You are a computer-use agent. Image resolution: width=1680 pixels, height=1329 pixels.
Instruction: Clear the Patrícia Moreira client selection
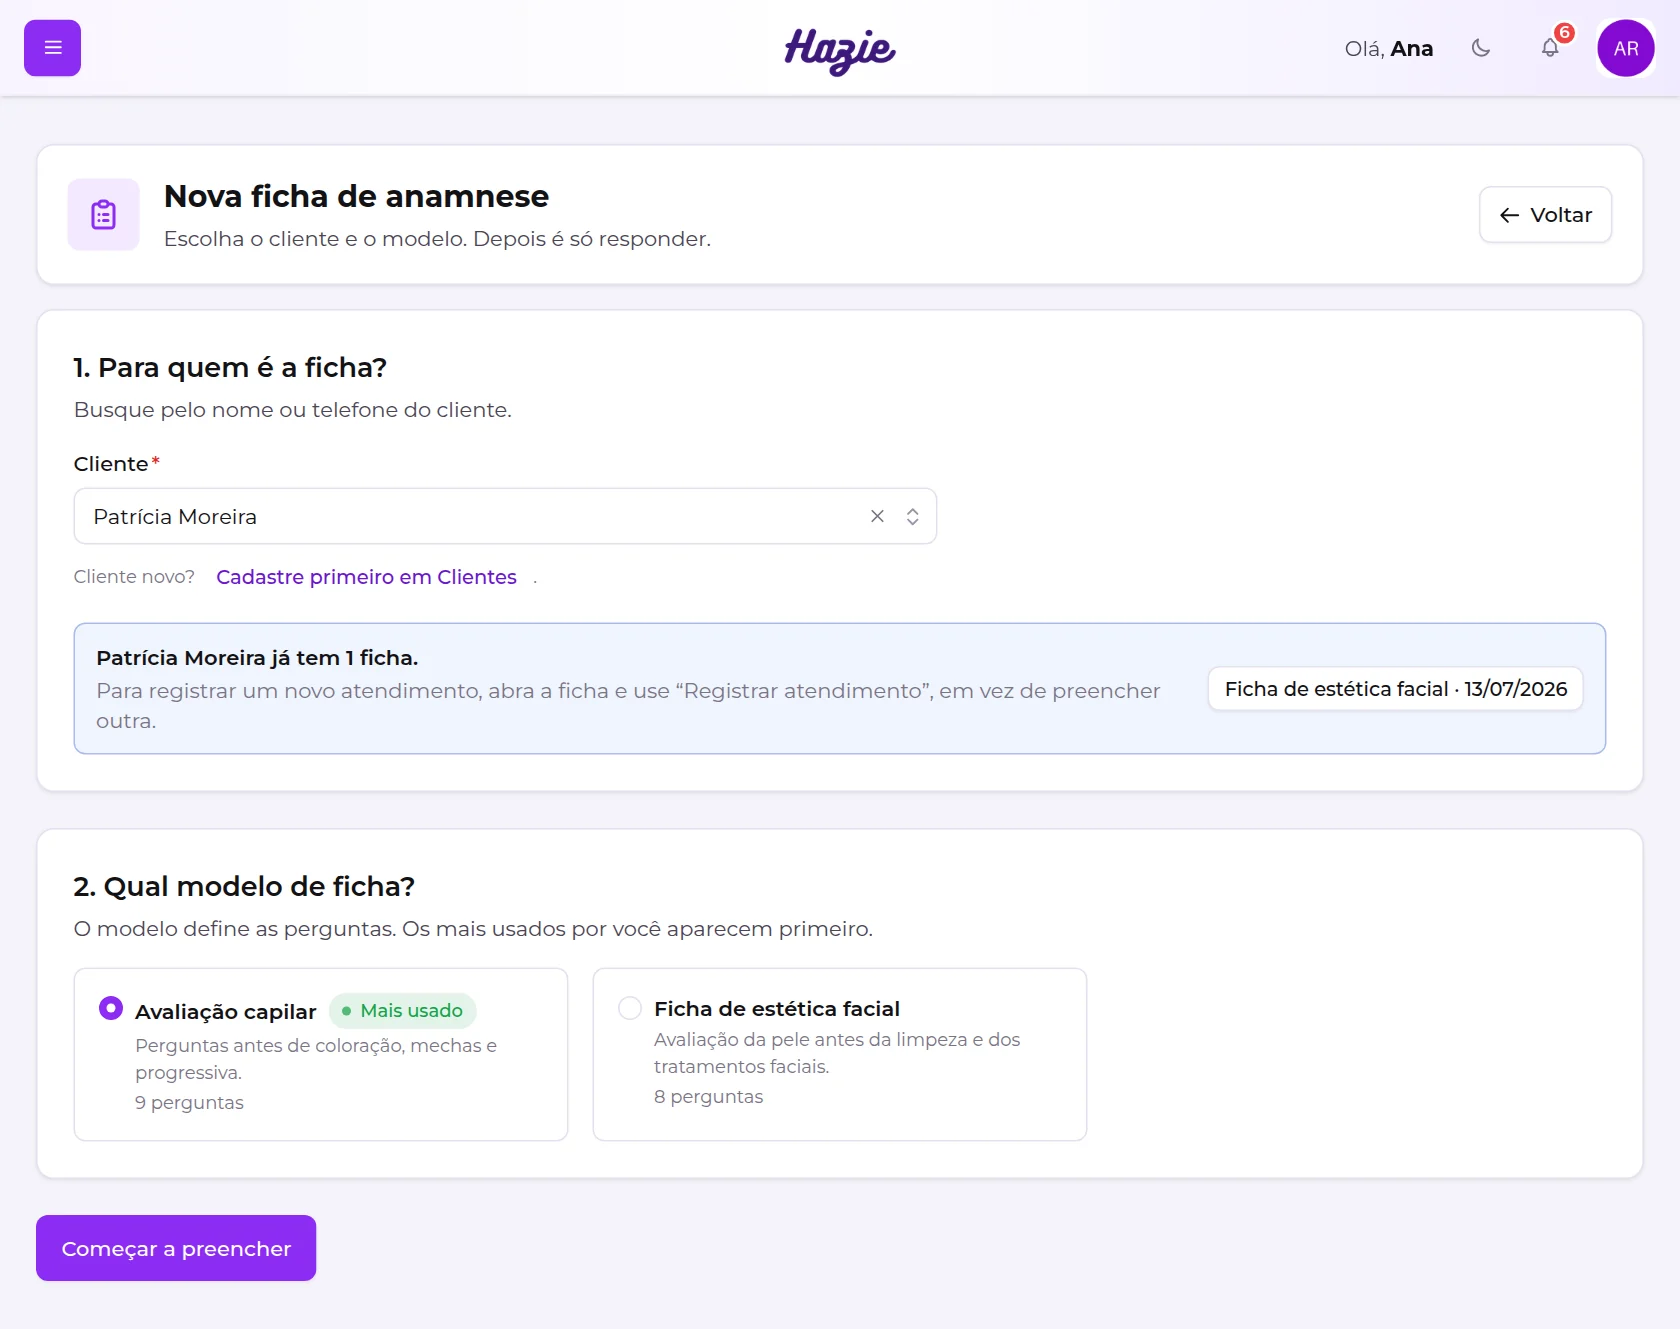tap(877, 516)
